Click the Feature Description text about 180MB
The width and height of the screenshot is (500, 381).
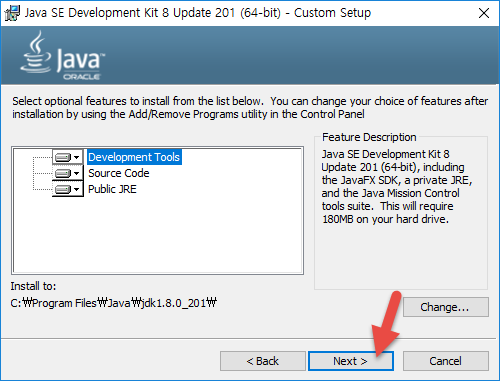pyautogui.click(x=397, y=187)
